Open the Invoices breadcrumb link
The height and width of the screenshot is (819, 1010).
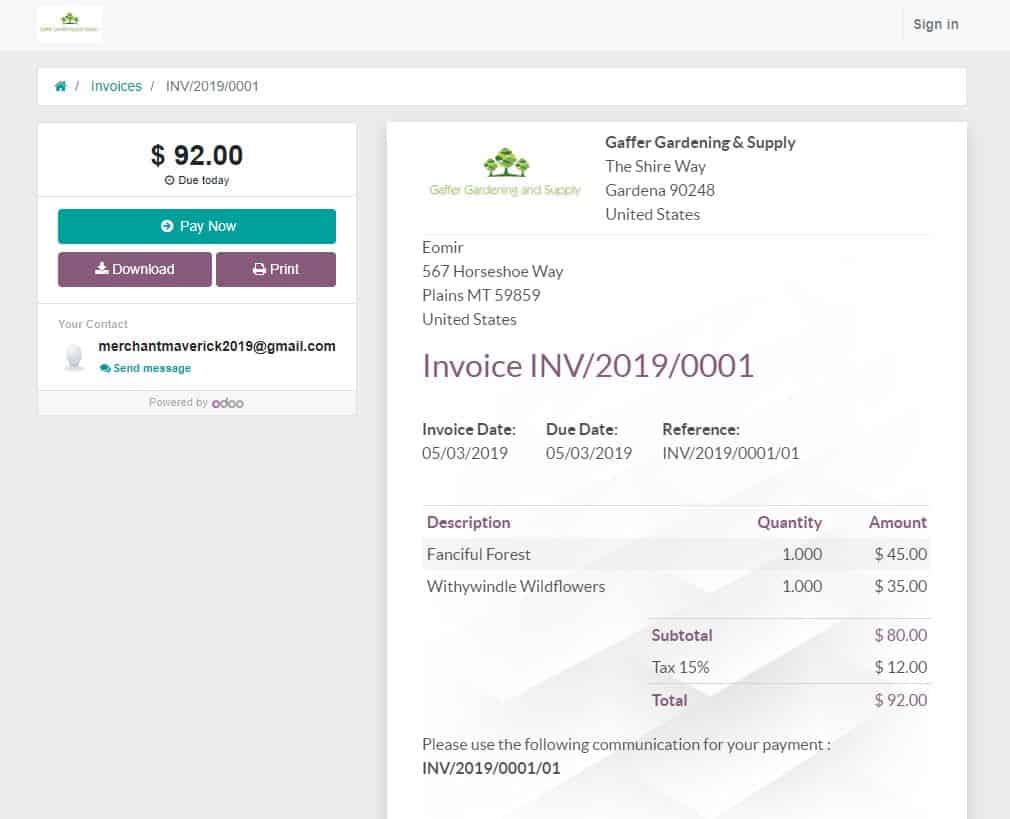(116, 86)
